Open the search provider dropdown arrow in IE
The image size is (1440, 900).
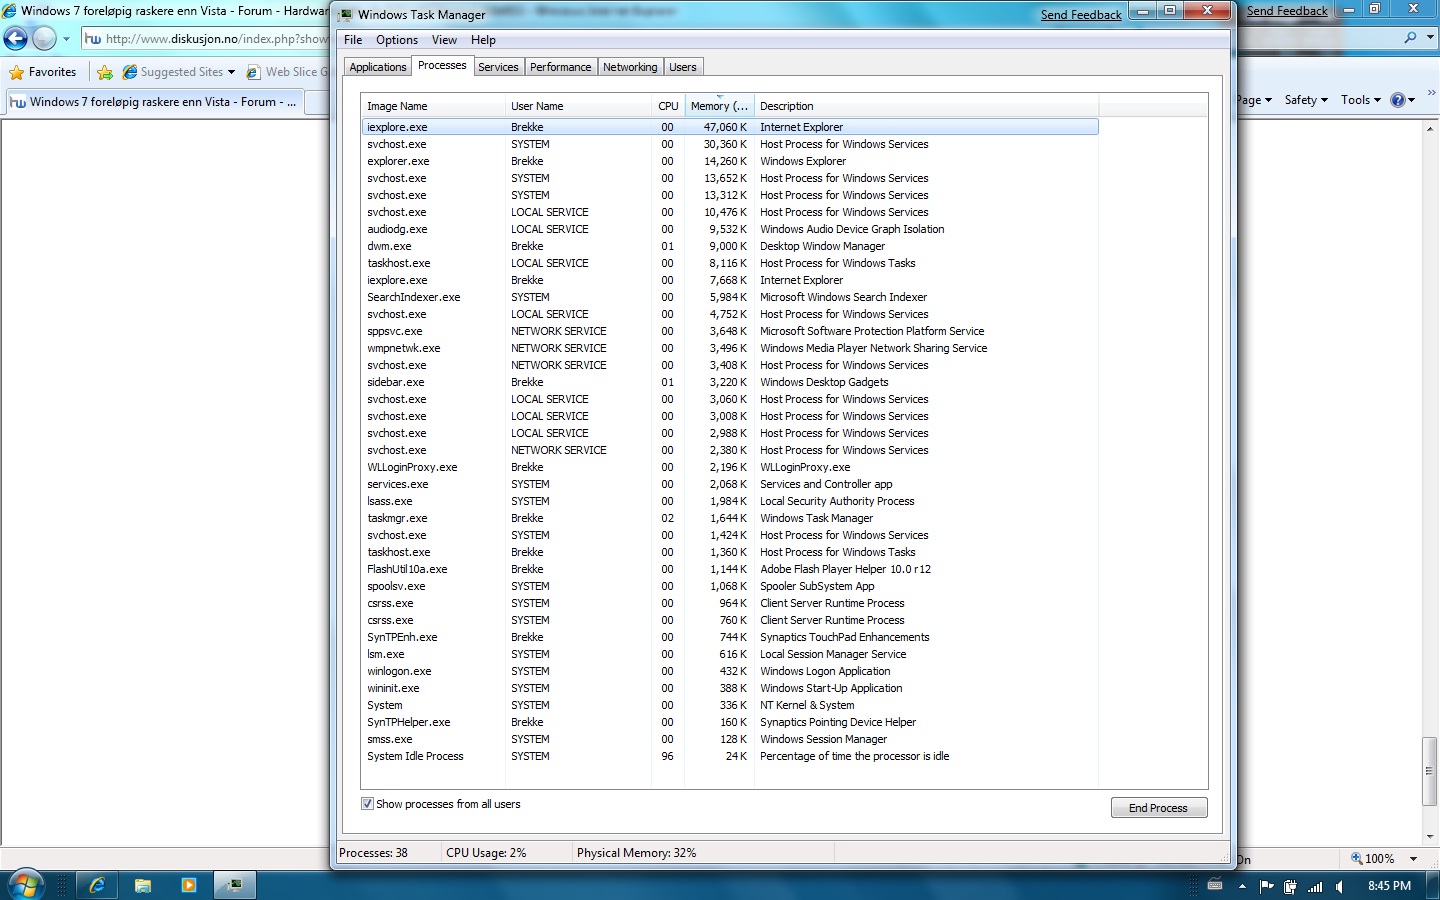[1430, 38]
